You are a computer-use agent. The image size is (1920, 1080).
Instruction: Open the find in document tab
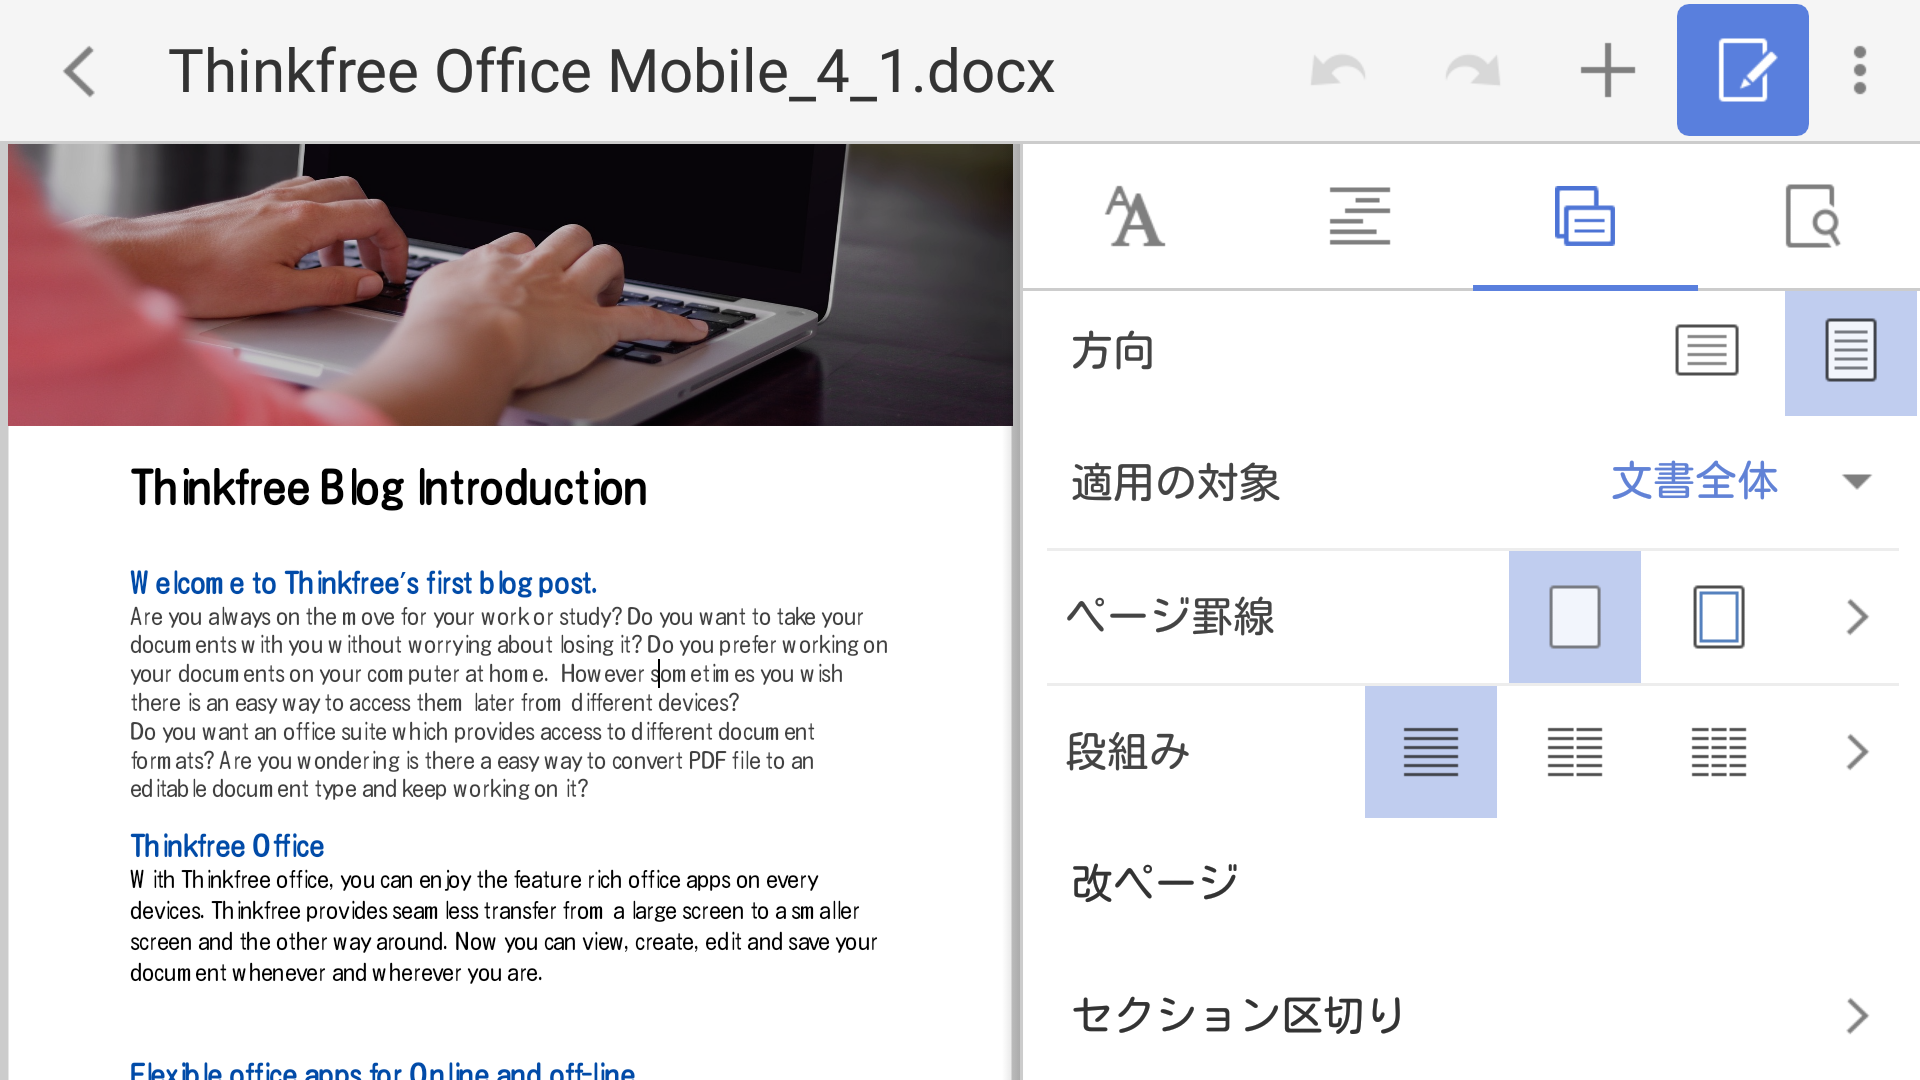(1812, 216)
